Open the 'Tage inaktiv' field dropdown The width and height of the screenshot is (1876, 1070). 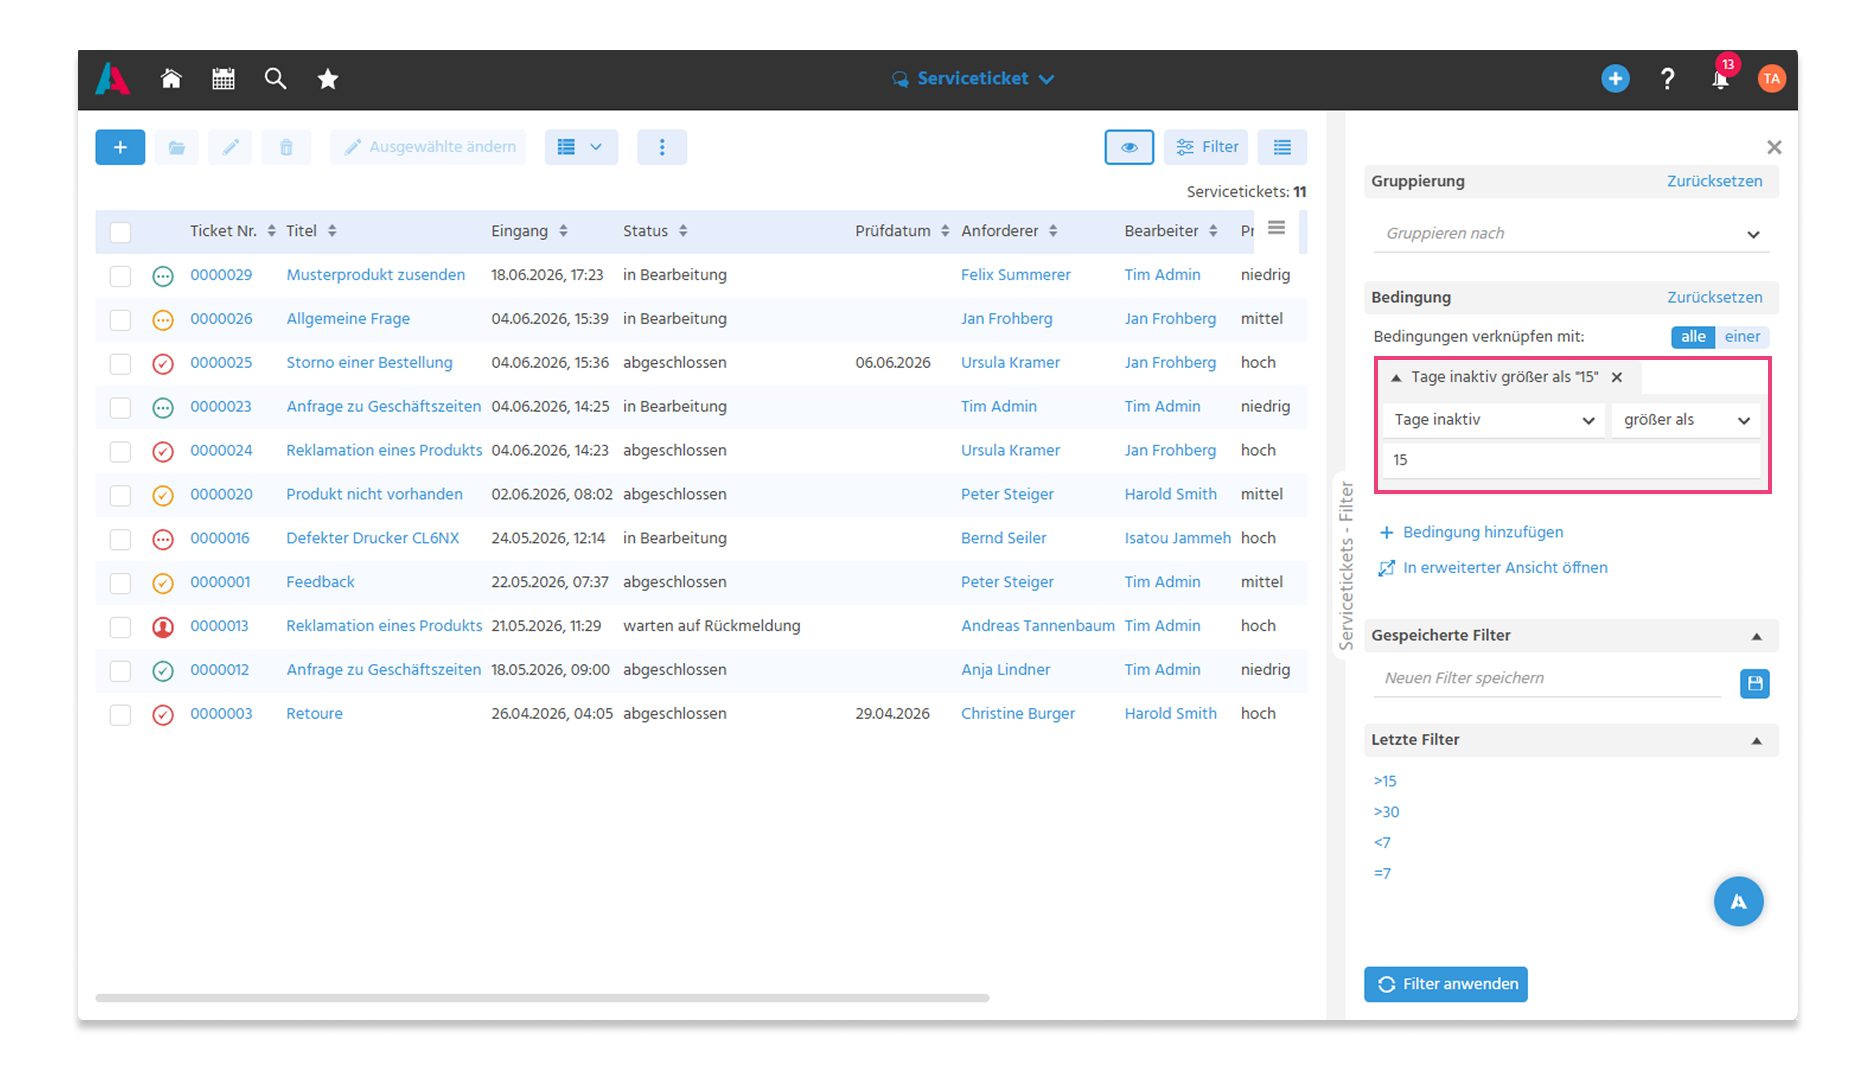[x=1494, y=420]
